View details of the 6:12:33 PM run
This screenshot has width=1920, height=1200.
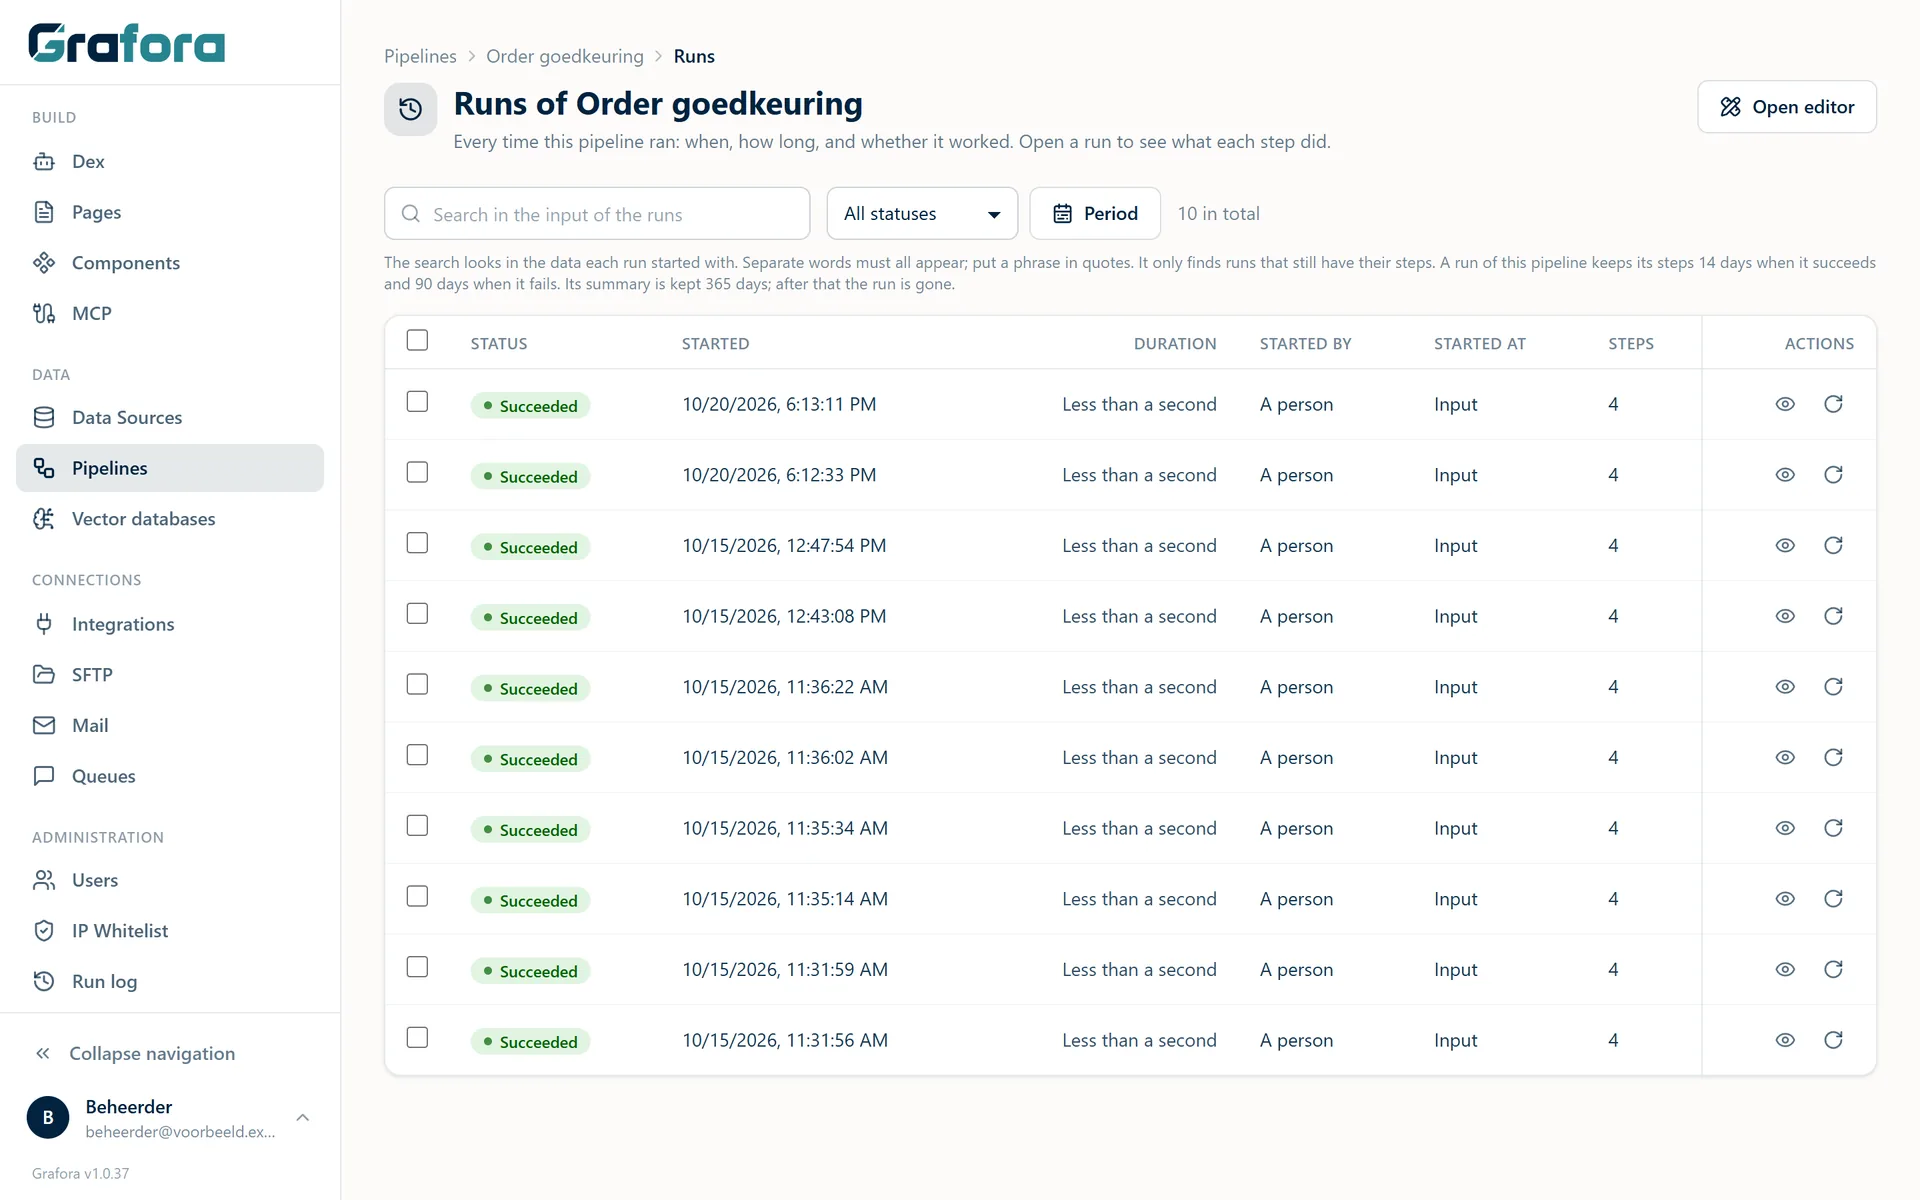pyautogui.click(x=1785, y=475)
